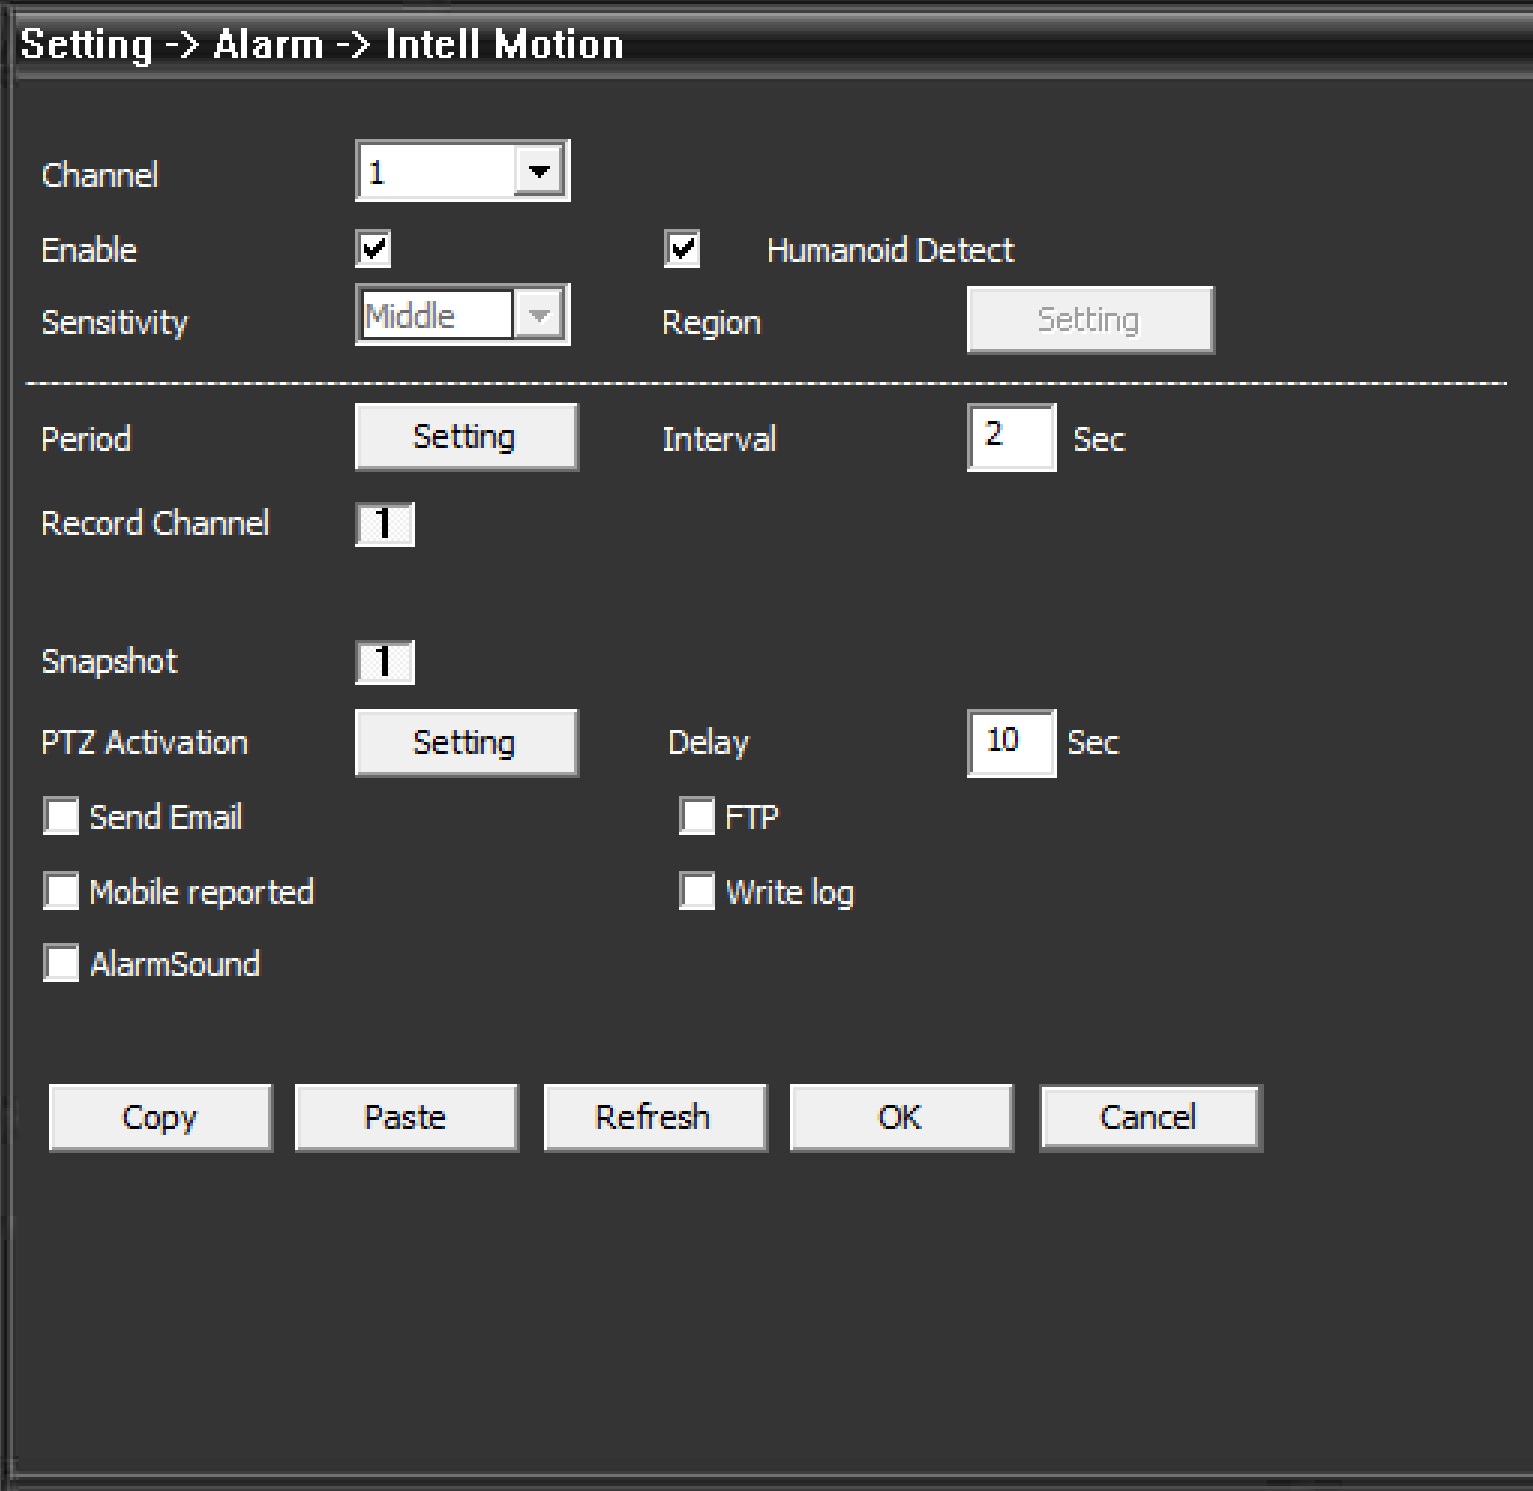Click the Interval seconds input field
This screenshot has width=1533, height=1491.
pyautogui.click(x=1010, y=437)
